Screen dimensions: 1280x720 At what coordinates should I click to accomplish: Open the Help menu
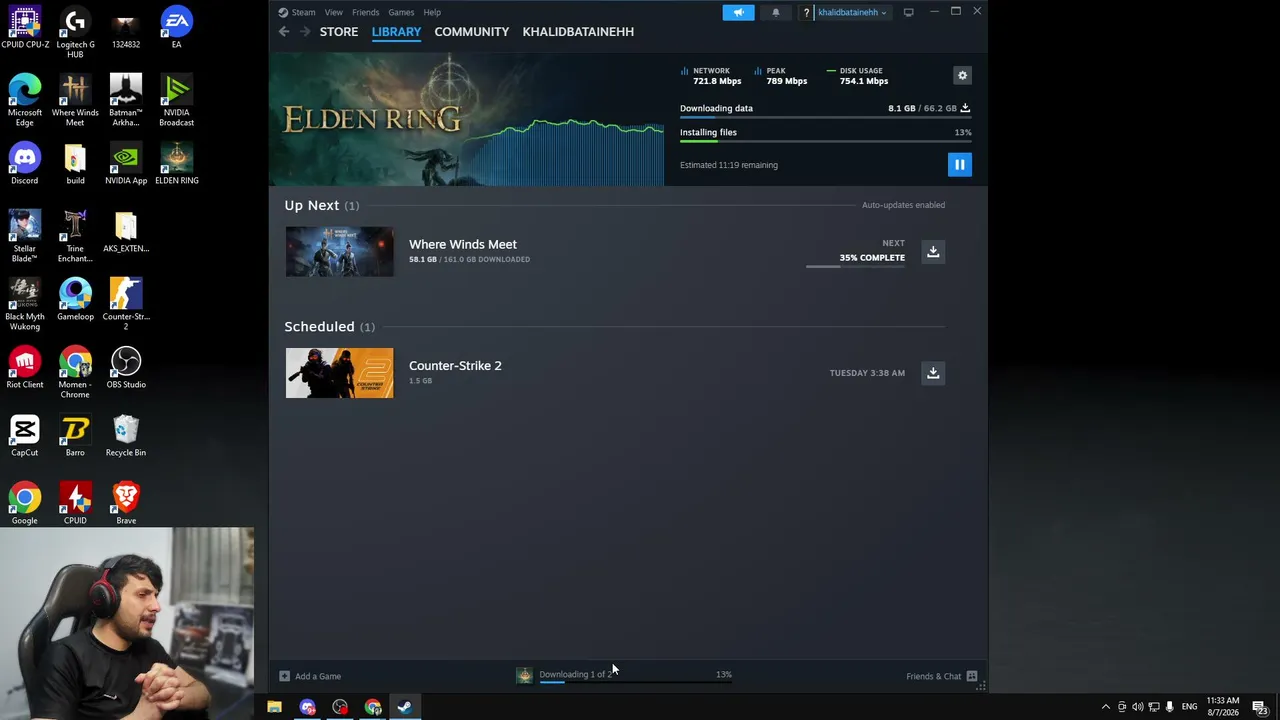tap(432, 13)
